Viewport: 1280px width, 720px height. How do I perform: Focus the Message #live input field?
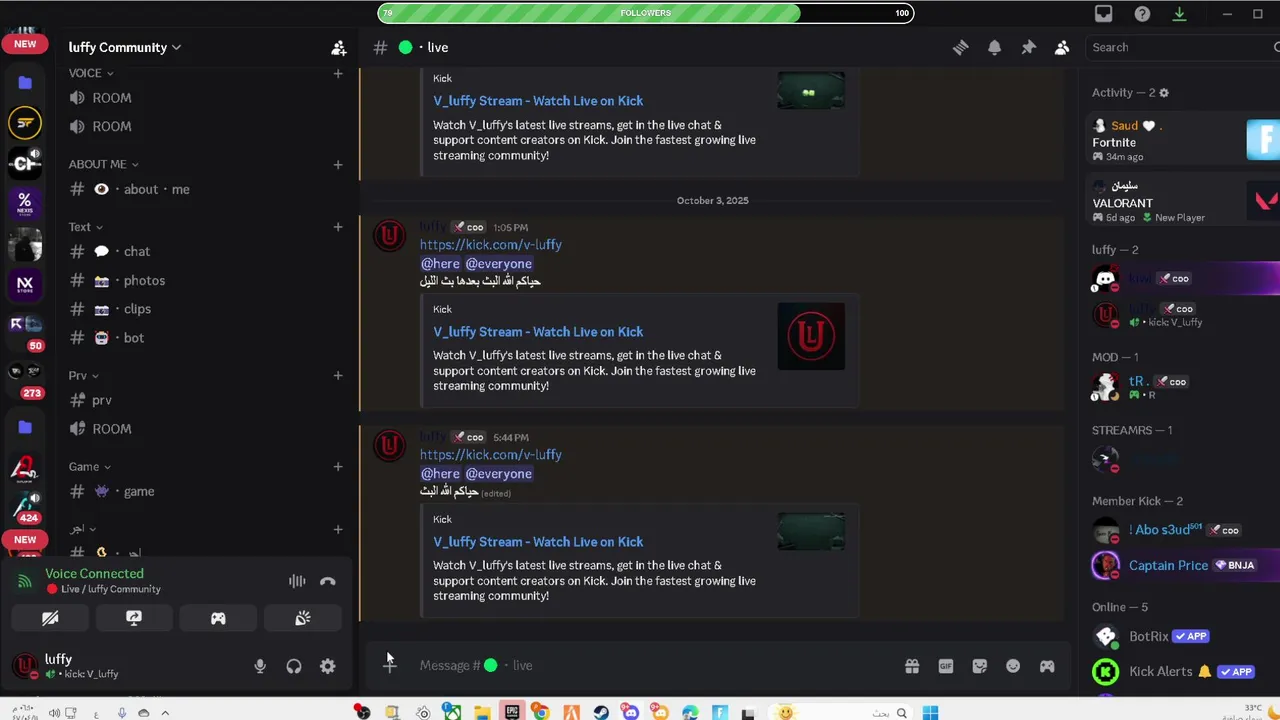[x=640, y=665]
